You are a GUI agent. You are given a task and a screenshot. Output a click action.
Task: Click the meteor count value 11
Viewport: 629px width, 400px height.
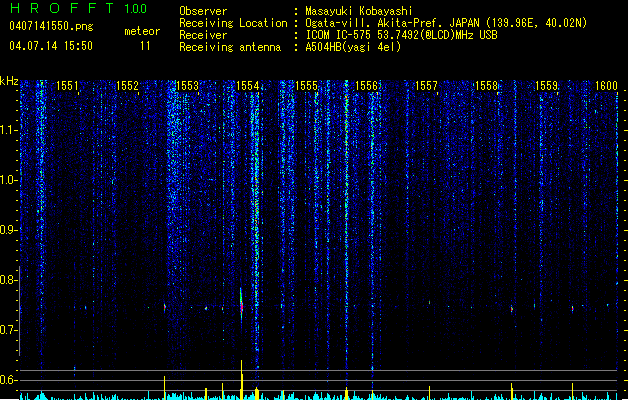(x=145, y=46)
